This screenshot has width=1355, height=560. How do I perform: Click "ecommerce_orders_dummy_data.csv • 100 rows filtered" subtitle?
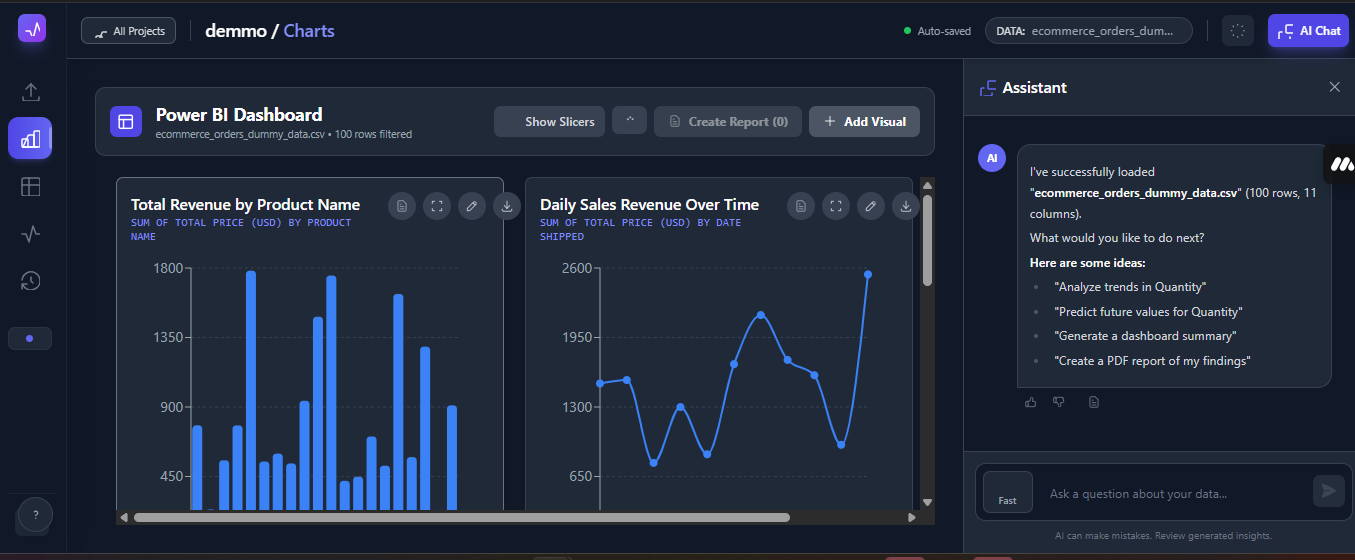coord(284,134)
